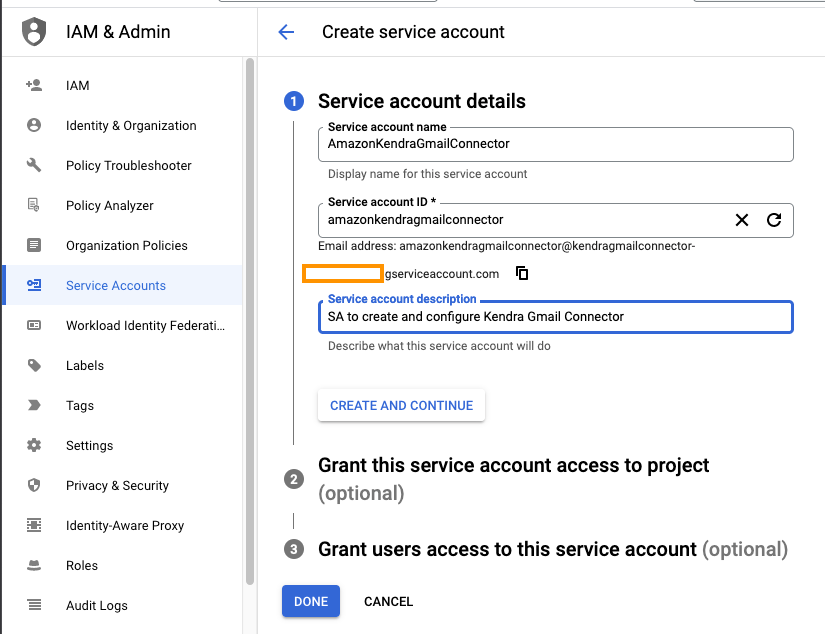Click CREATE AND CONTINUE button
Image resolution: width=825 pixels, height=634 pixels.
[x=401, y=405]
